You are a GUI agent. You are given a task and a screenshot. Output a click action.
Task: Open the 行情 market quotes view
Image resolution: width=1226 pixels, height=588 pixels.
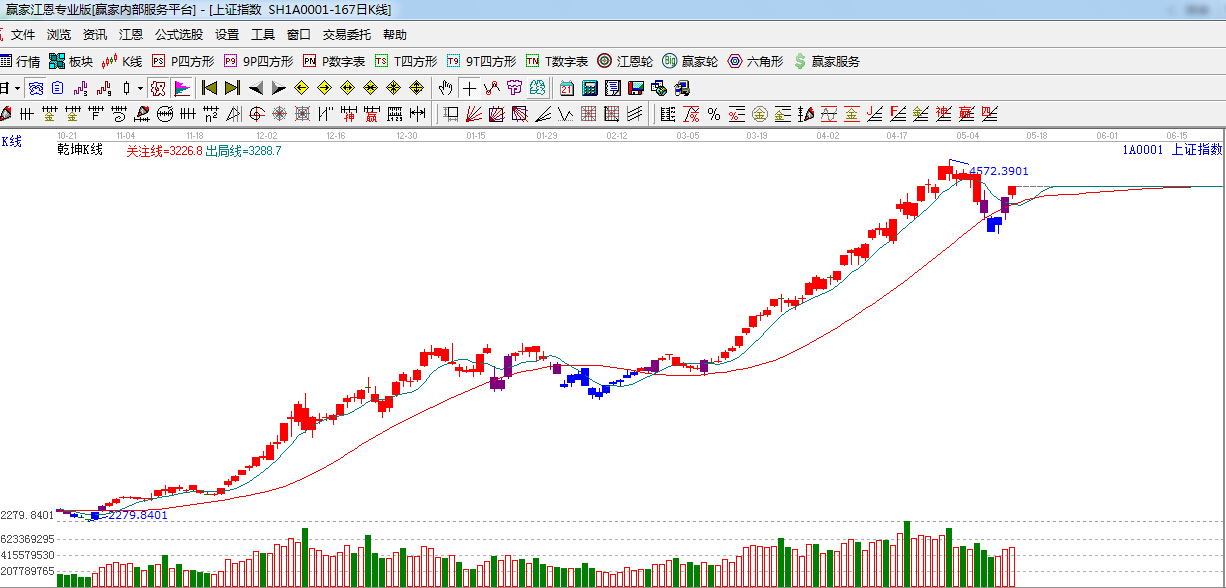[20, 61]
